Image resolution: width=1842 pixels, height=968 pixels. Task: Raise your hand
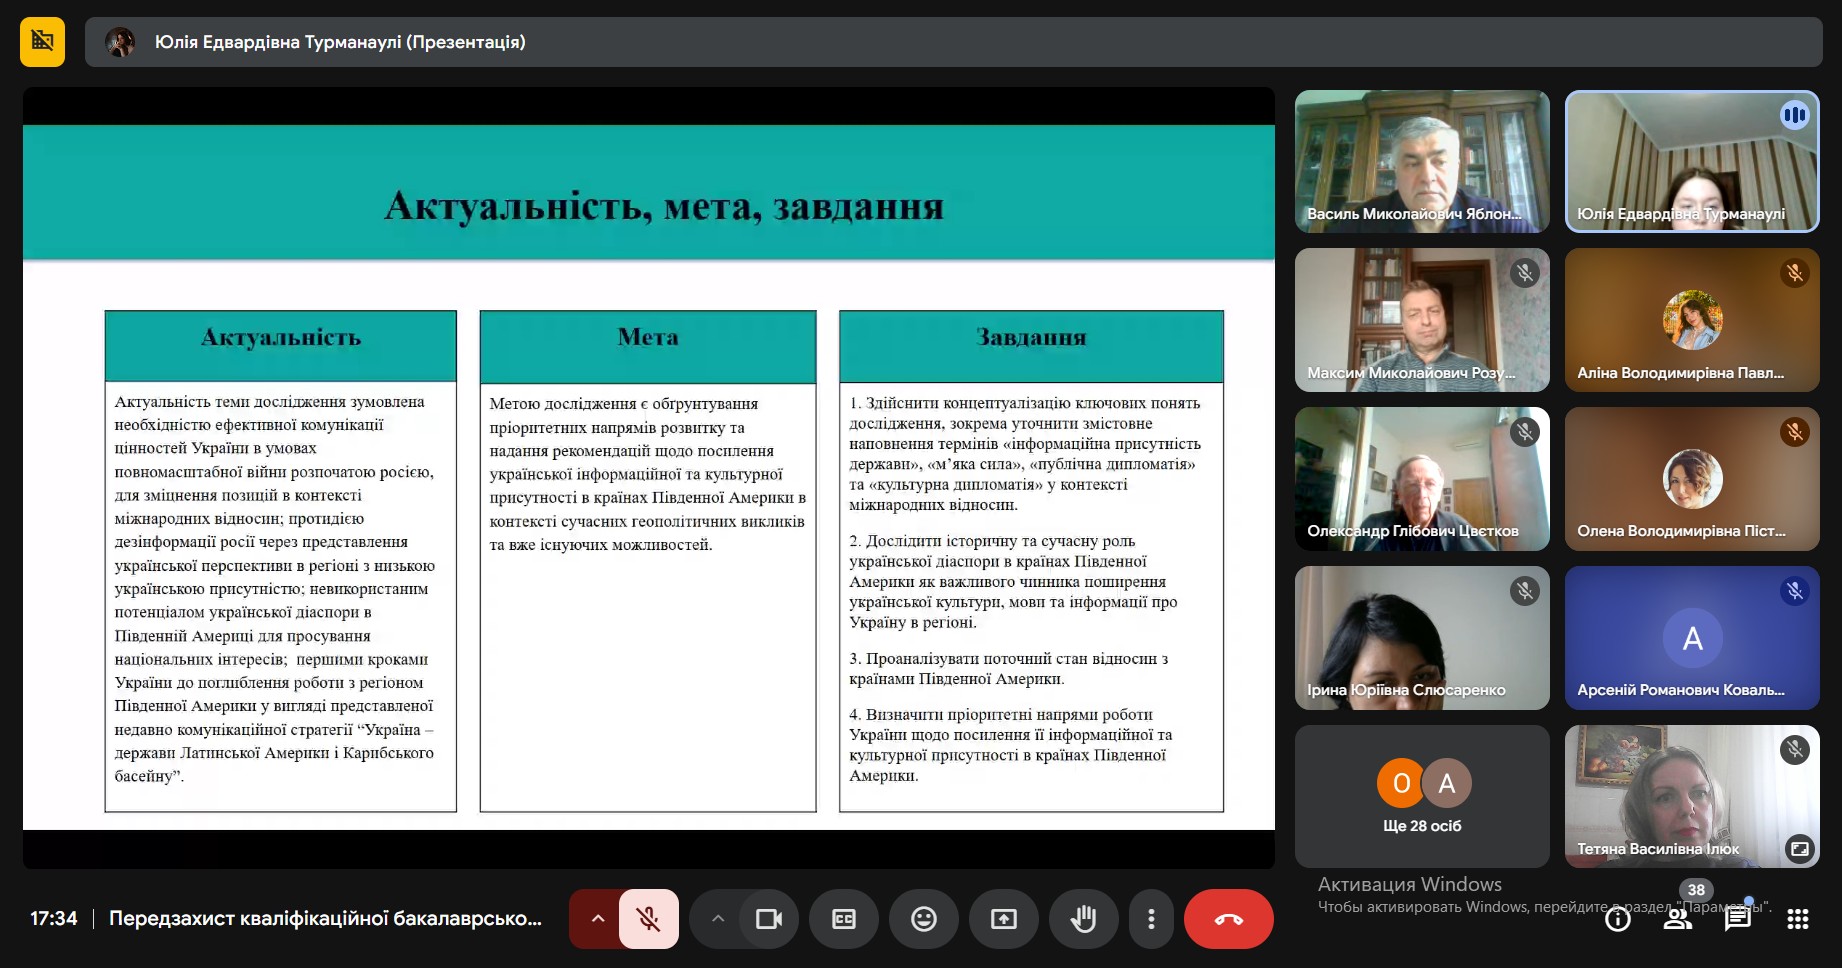(1083, 919)
